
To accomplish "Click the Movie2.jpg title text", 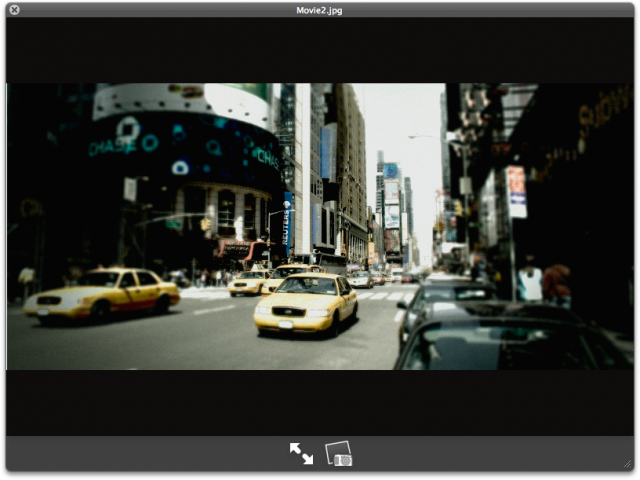I will click(x=319, y=10).
